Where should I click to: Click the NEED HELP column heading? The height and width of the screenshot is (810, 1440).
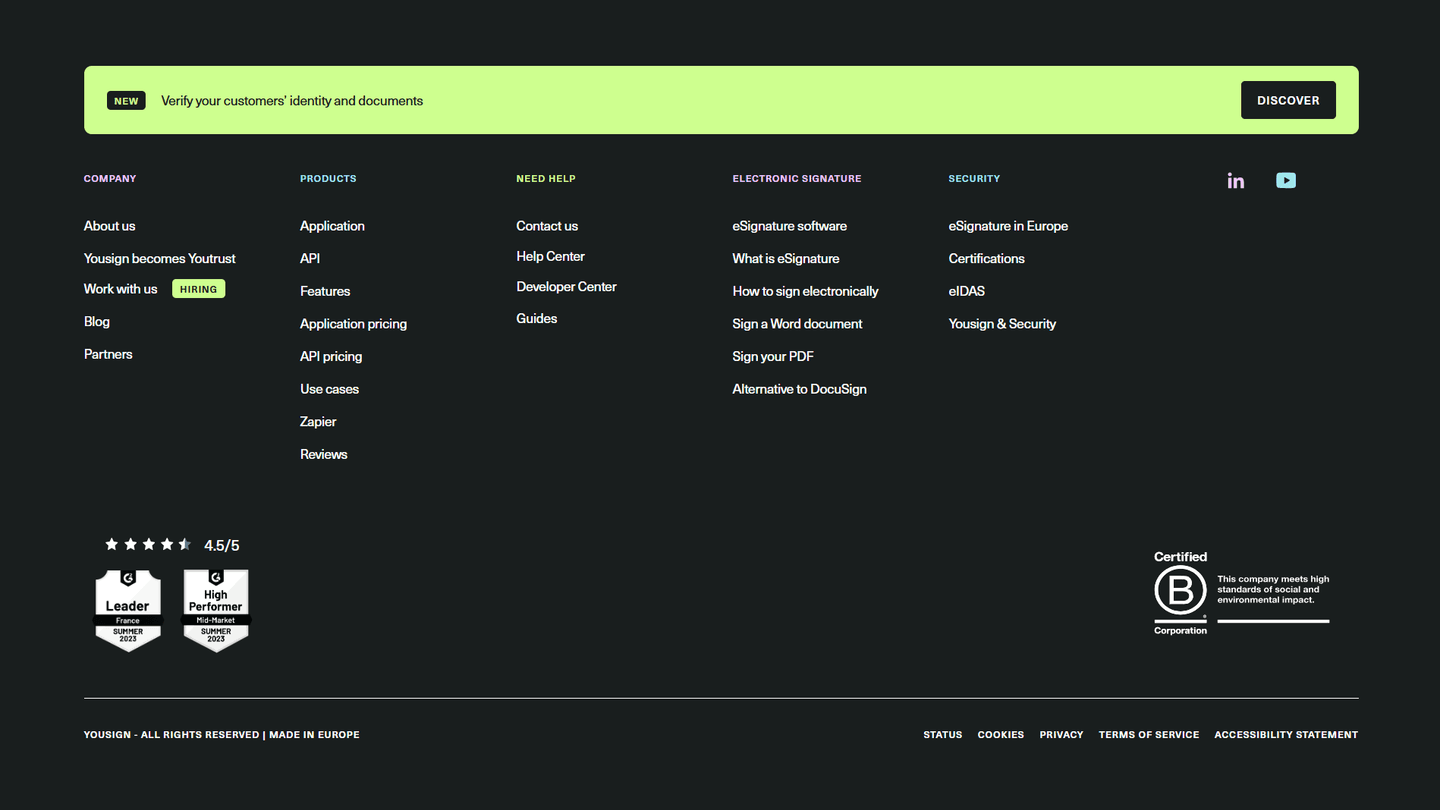pyautogui.click(x=546, y=179)
